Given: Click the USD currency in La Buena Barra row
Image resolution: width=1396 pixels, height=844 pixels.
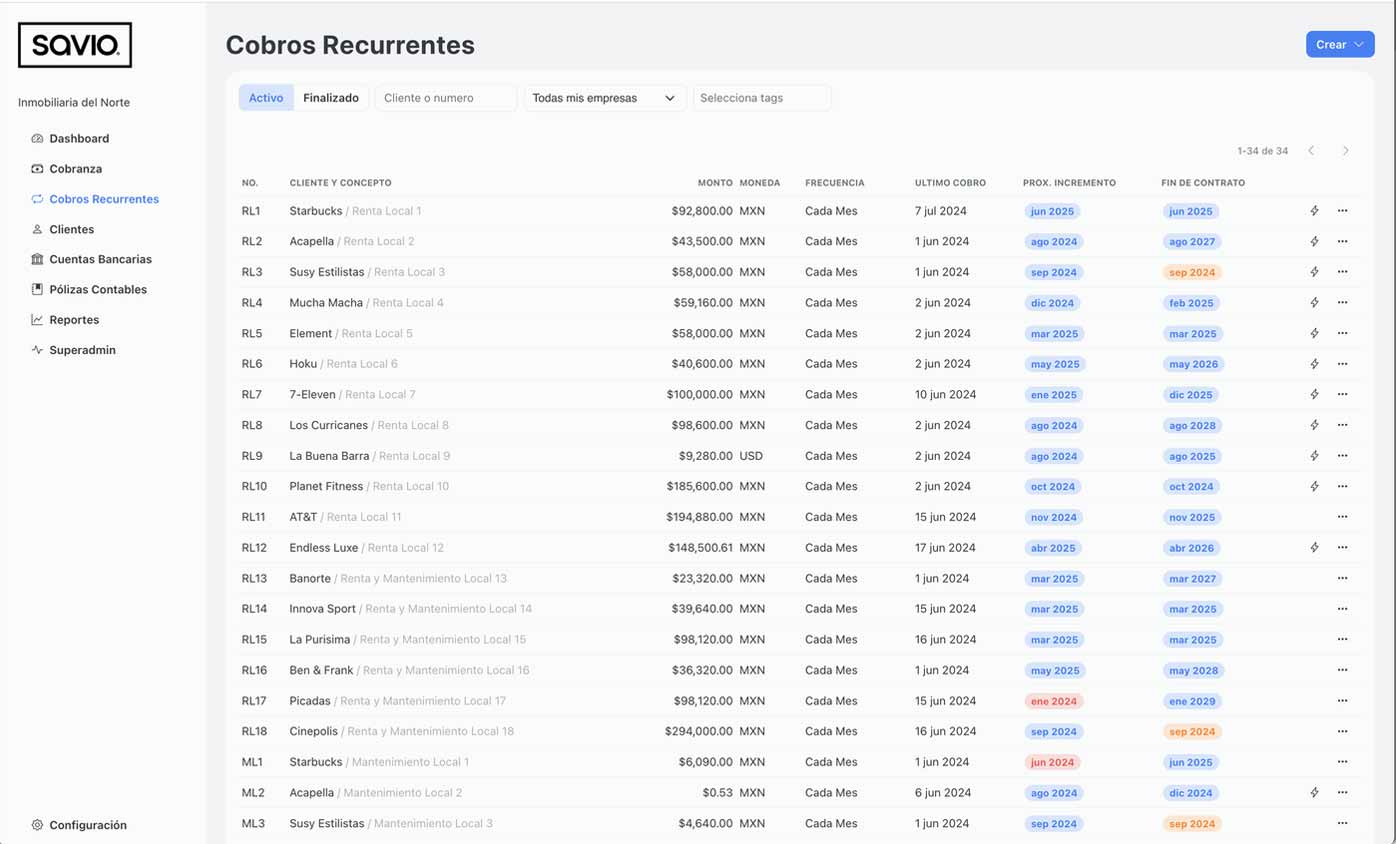Looking at the screenshot, I should 751,456.
